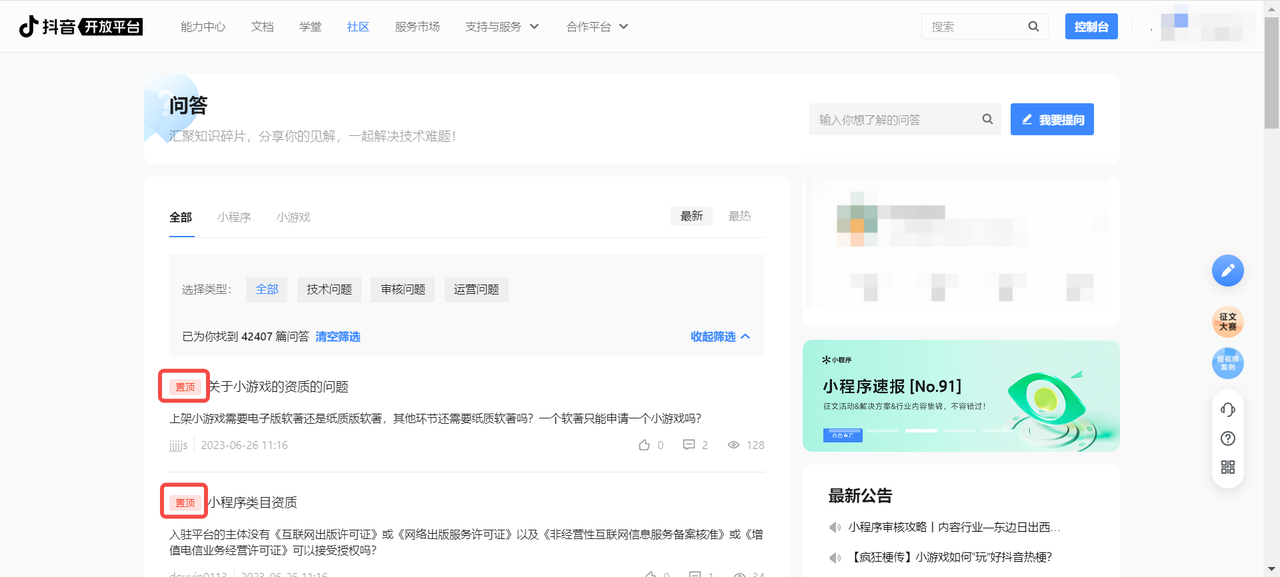The width and height of the screenshot is (1280, 577).
Task: Select the 最热 sort toggle
Action: pos(739,216)
